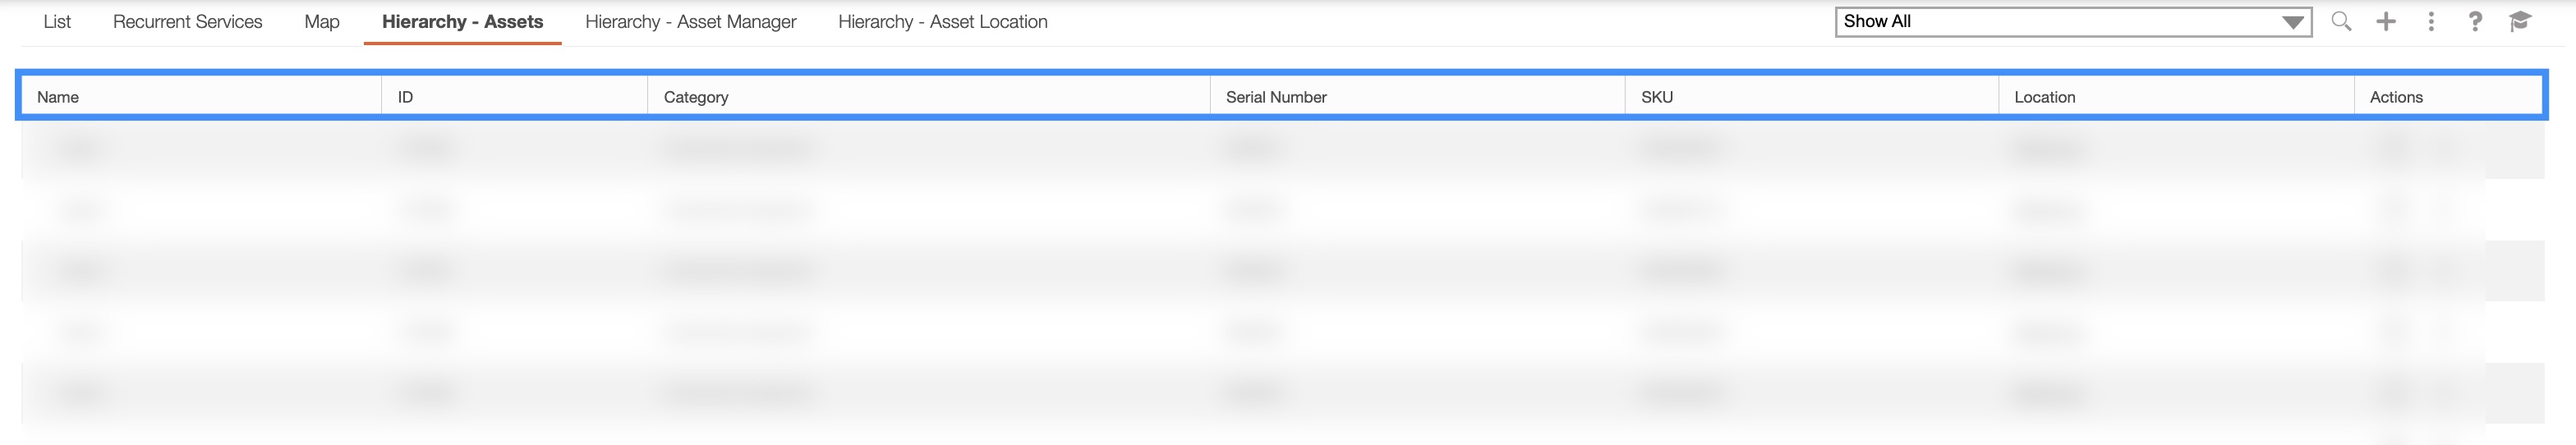
Task: Open Hierarchy - Asset Location tab
Action: pyautogui.click(x=942, y=22)
